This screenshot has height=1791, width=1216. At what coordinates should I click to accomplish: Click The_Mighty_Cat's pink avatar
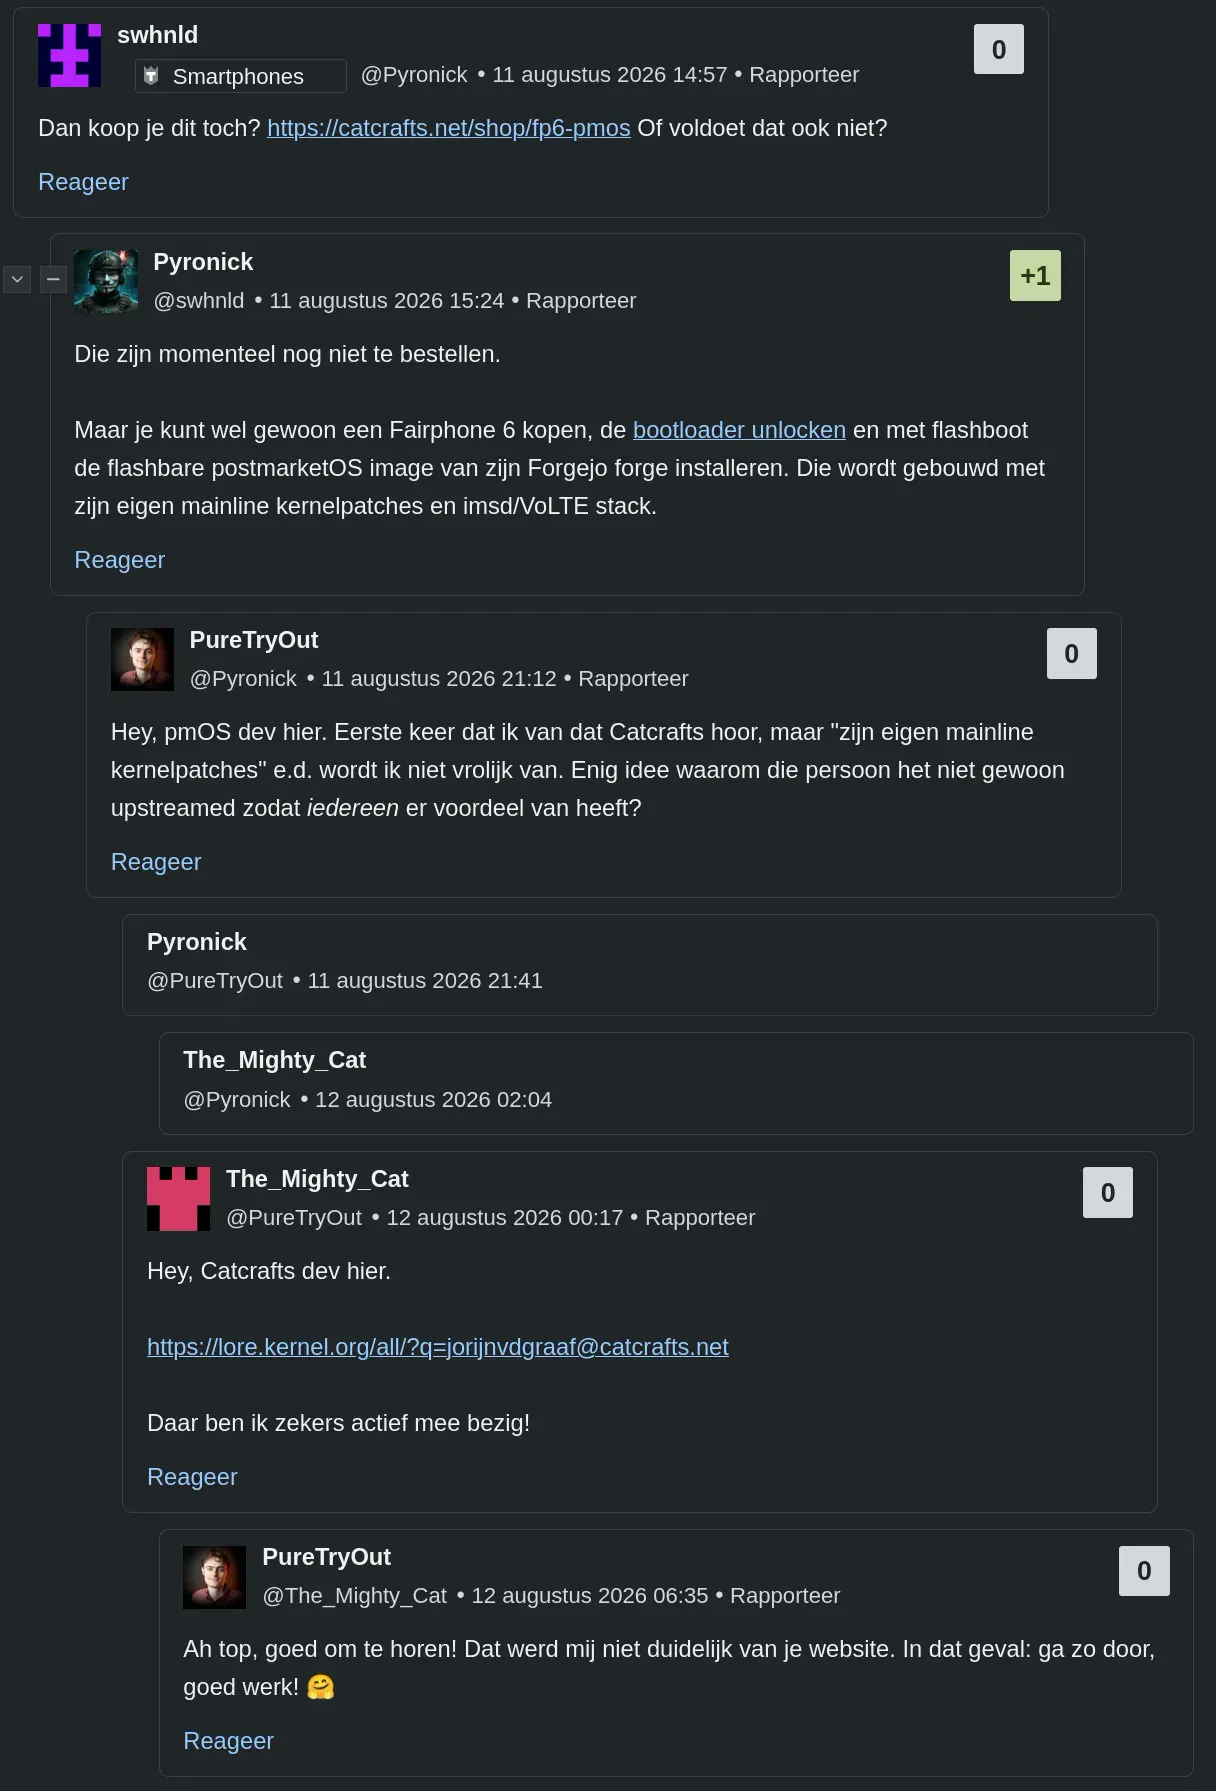pyautogui.click(x=178, y=1198)
